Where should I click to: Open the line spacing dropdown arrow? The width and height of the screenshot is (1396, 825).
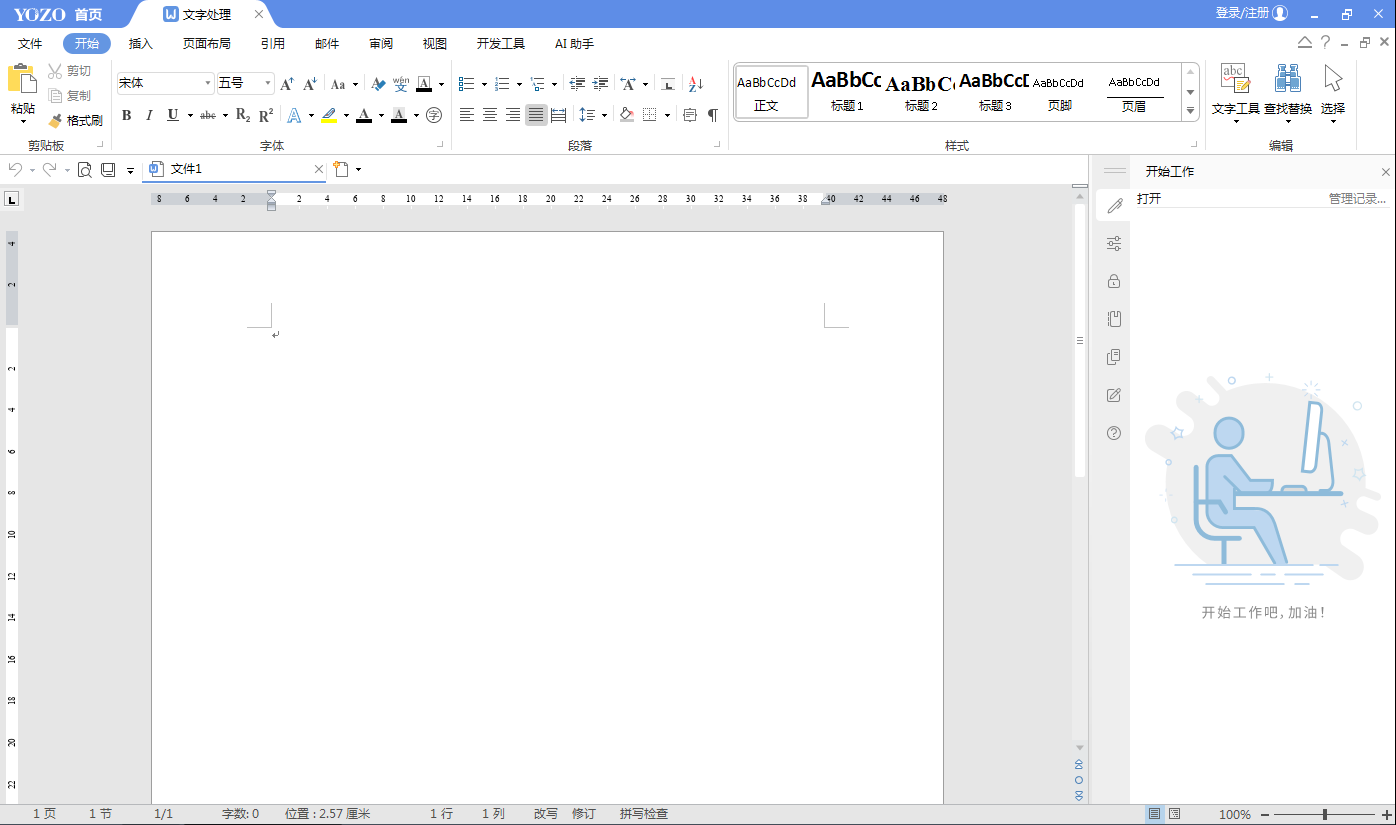pyautogui.click(x=605, y=115)
